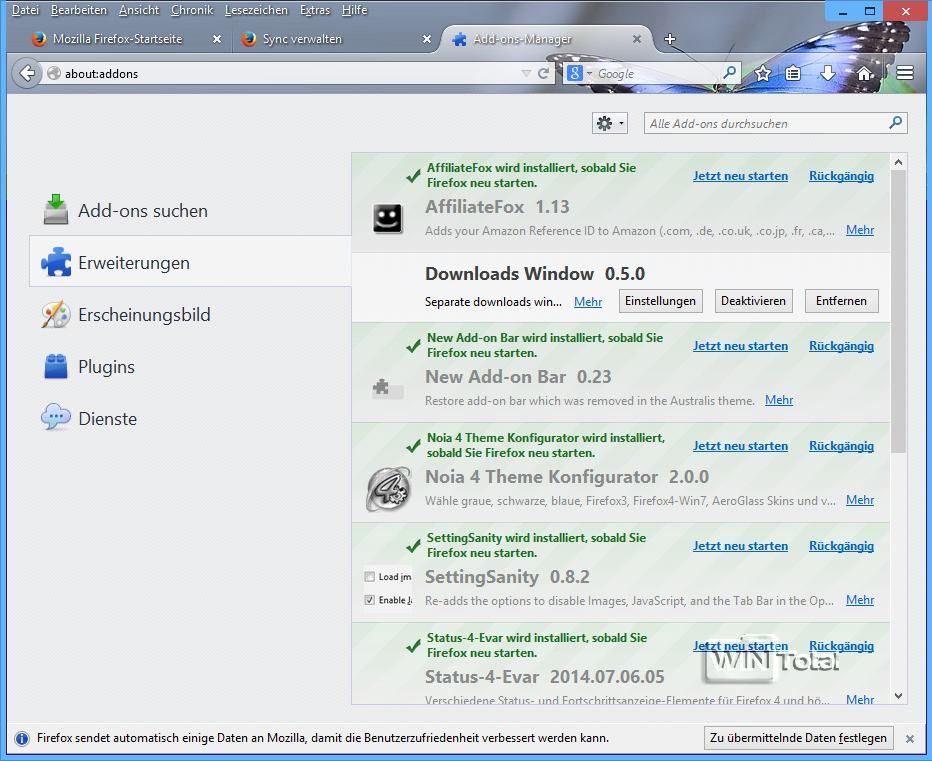The width and height of the screenshot is (932, 761).
Task: Click Rückgängig for Status-4-Evar
Action: pos(842,646)
